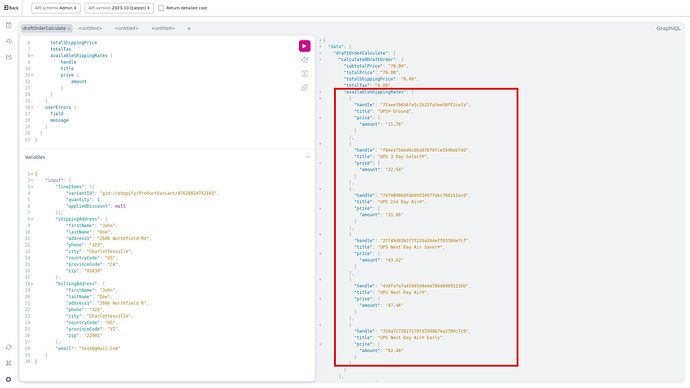Click the totalShippingPrice field in query
The height and width of the screenshot is (388, 690).
73,43
